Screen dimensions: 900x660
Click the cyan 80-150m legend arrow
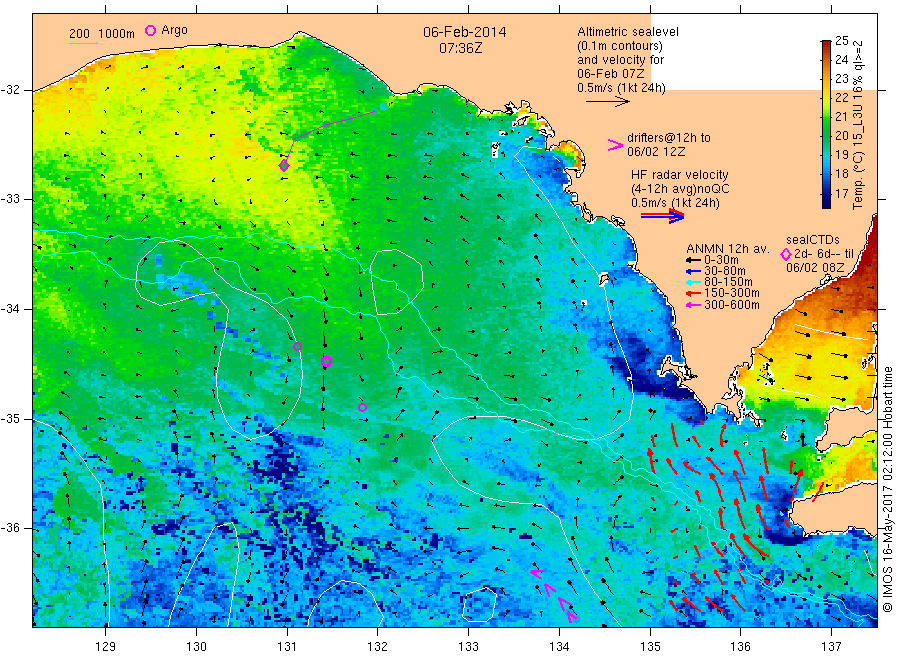(x=693, y=282)
